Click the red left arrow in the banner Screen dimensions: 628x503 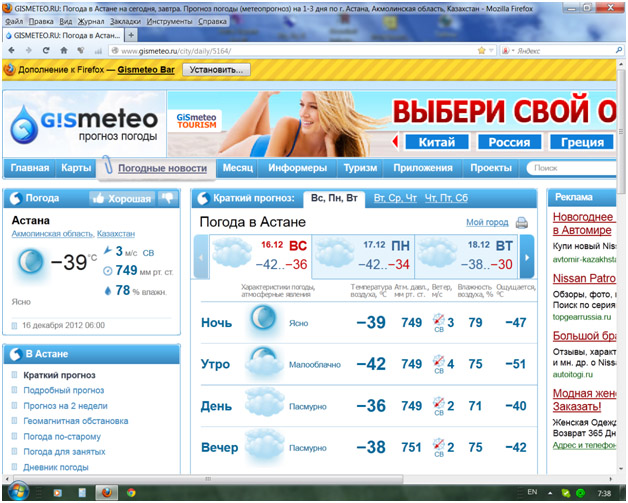(x=395, y=142)
